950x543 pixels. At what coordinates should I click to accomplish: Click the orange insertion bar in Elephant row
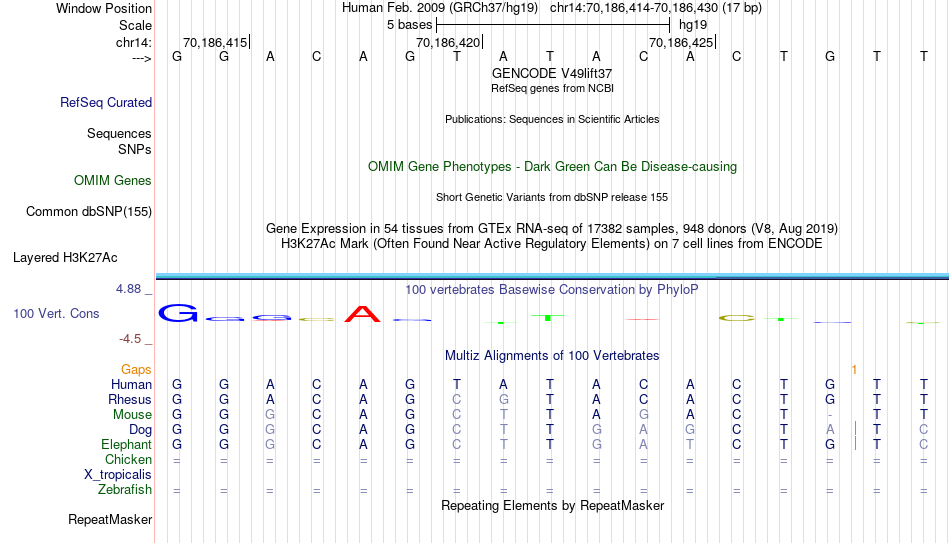[855, 444]
